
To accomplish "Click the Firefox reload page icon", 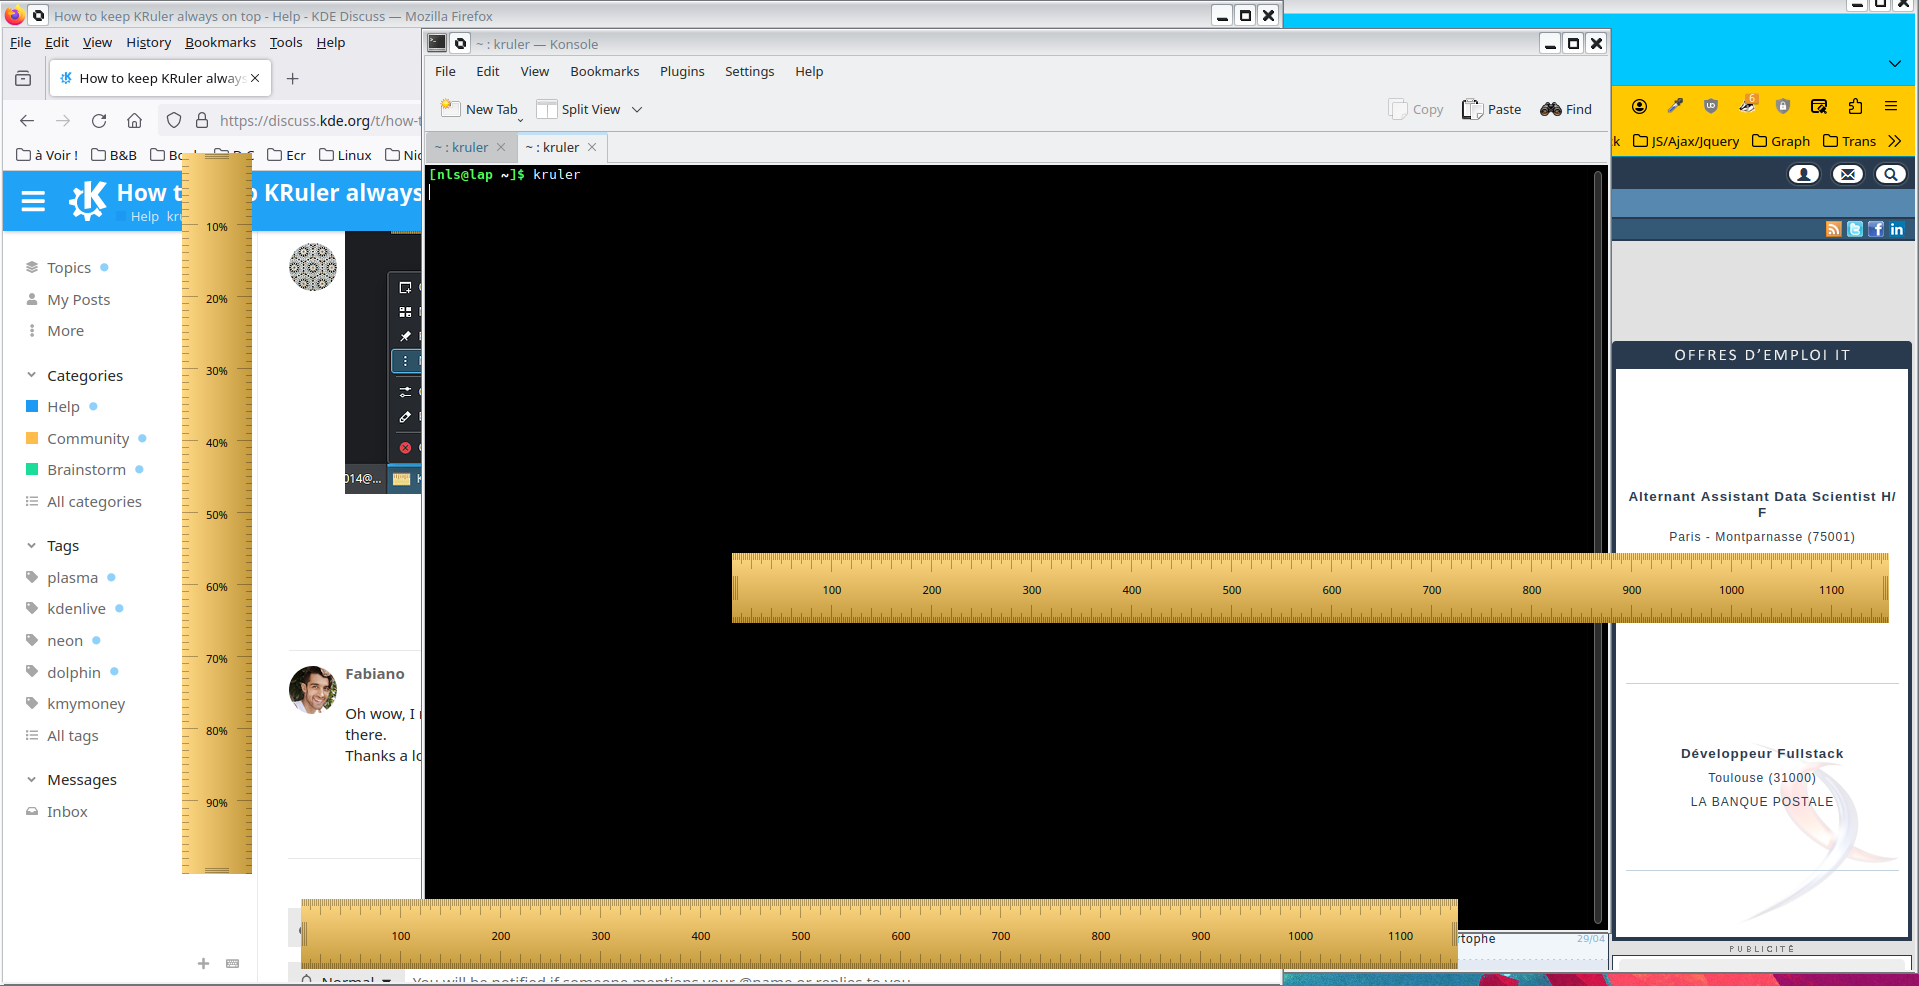I will click(x=99, y=121).
